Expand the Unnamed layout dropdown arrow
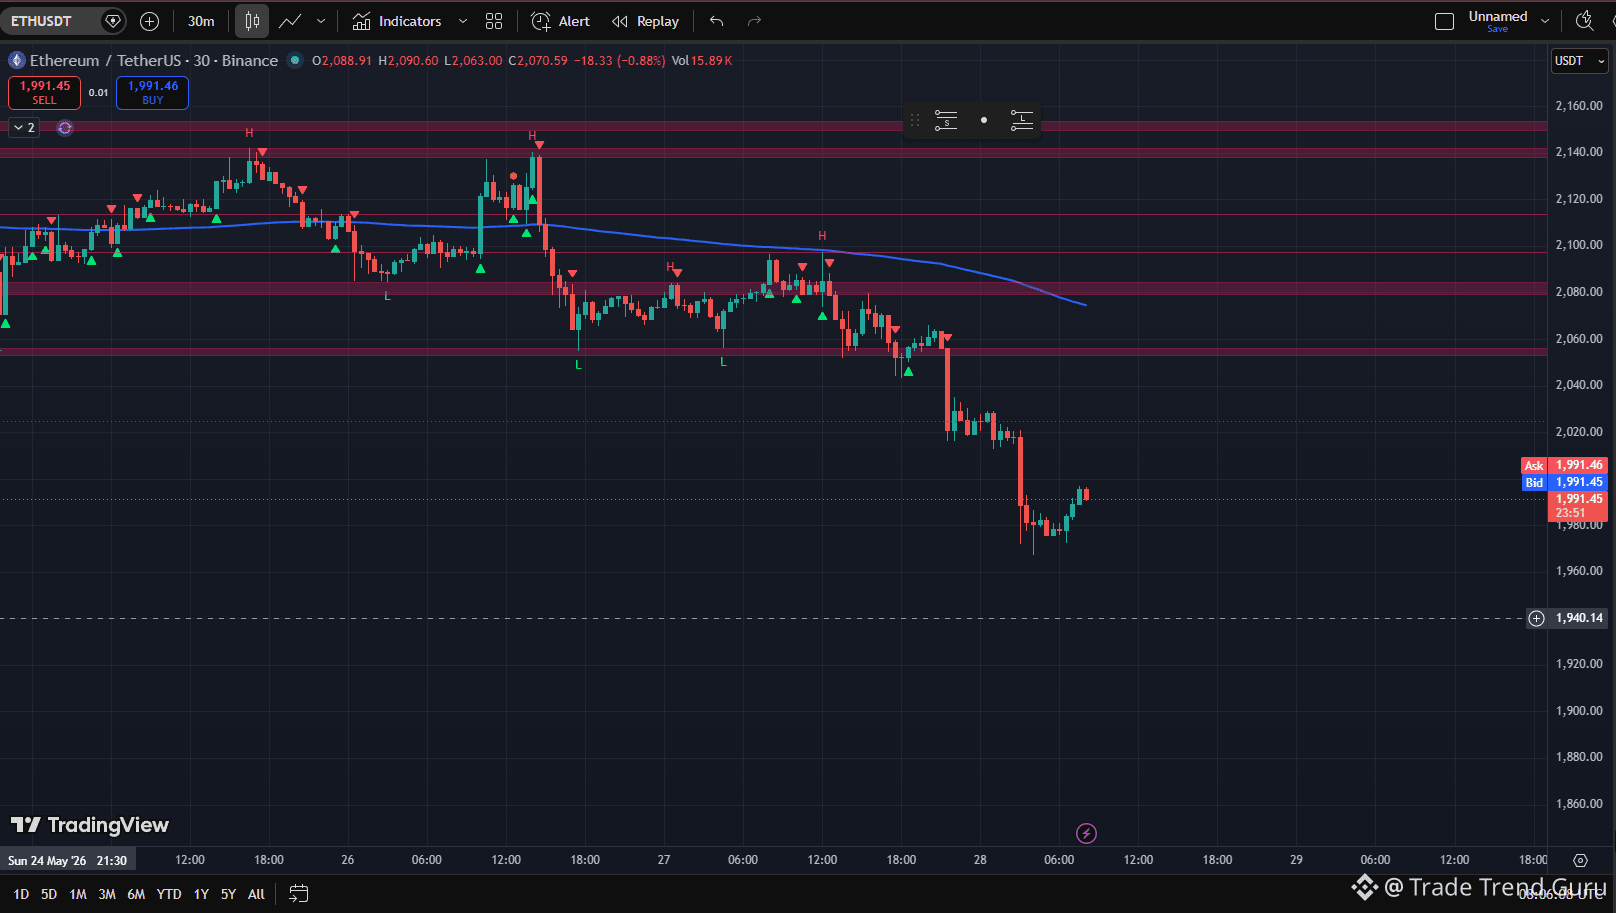 pos(1545,21)
